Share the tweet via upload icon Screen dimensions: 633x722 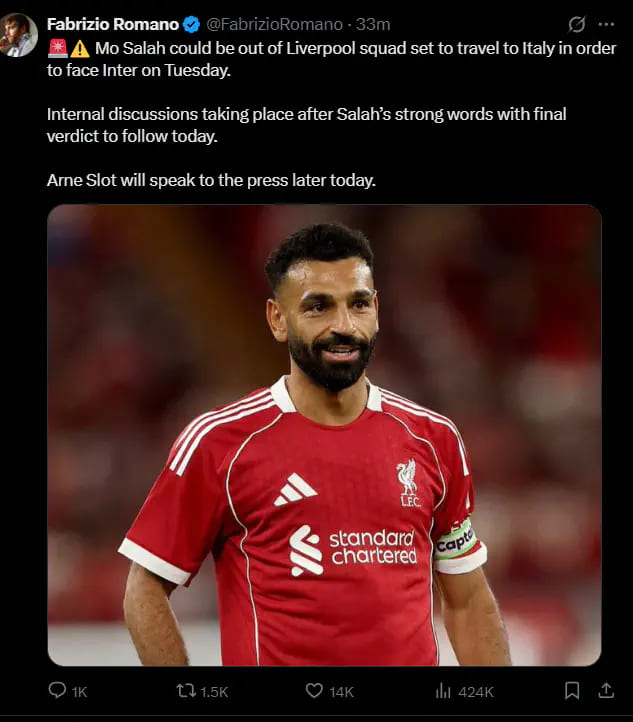click(x=606, y=690)
